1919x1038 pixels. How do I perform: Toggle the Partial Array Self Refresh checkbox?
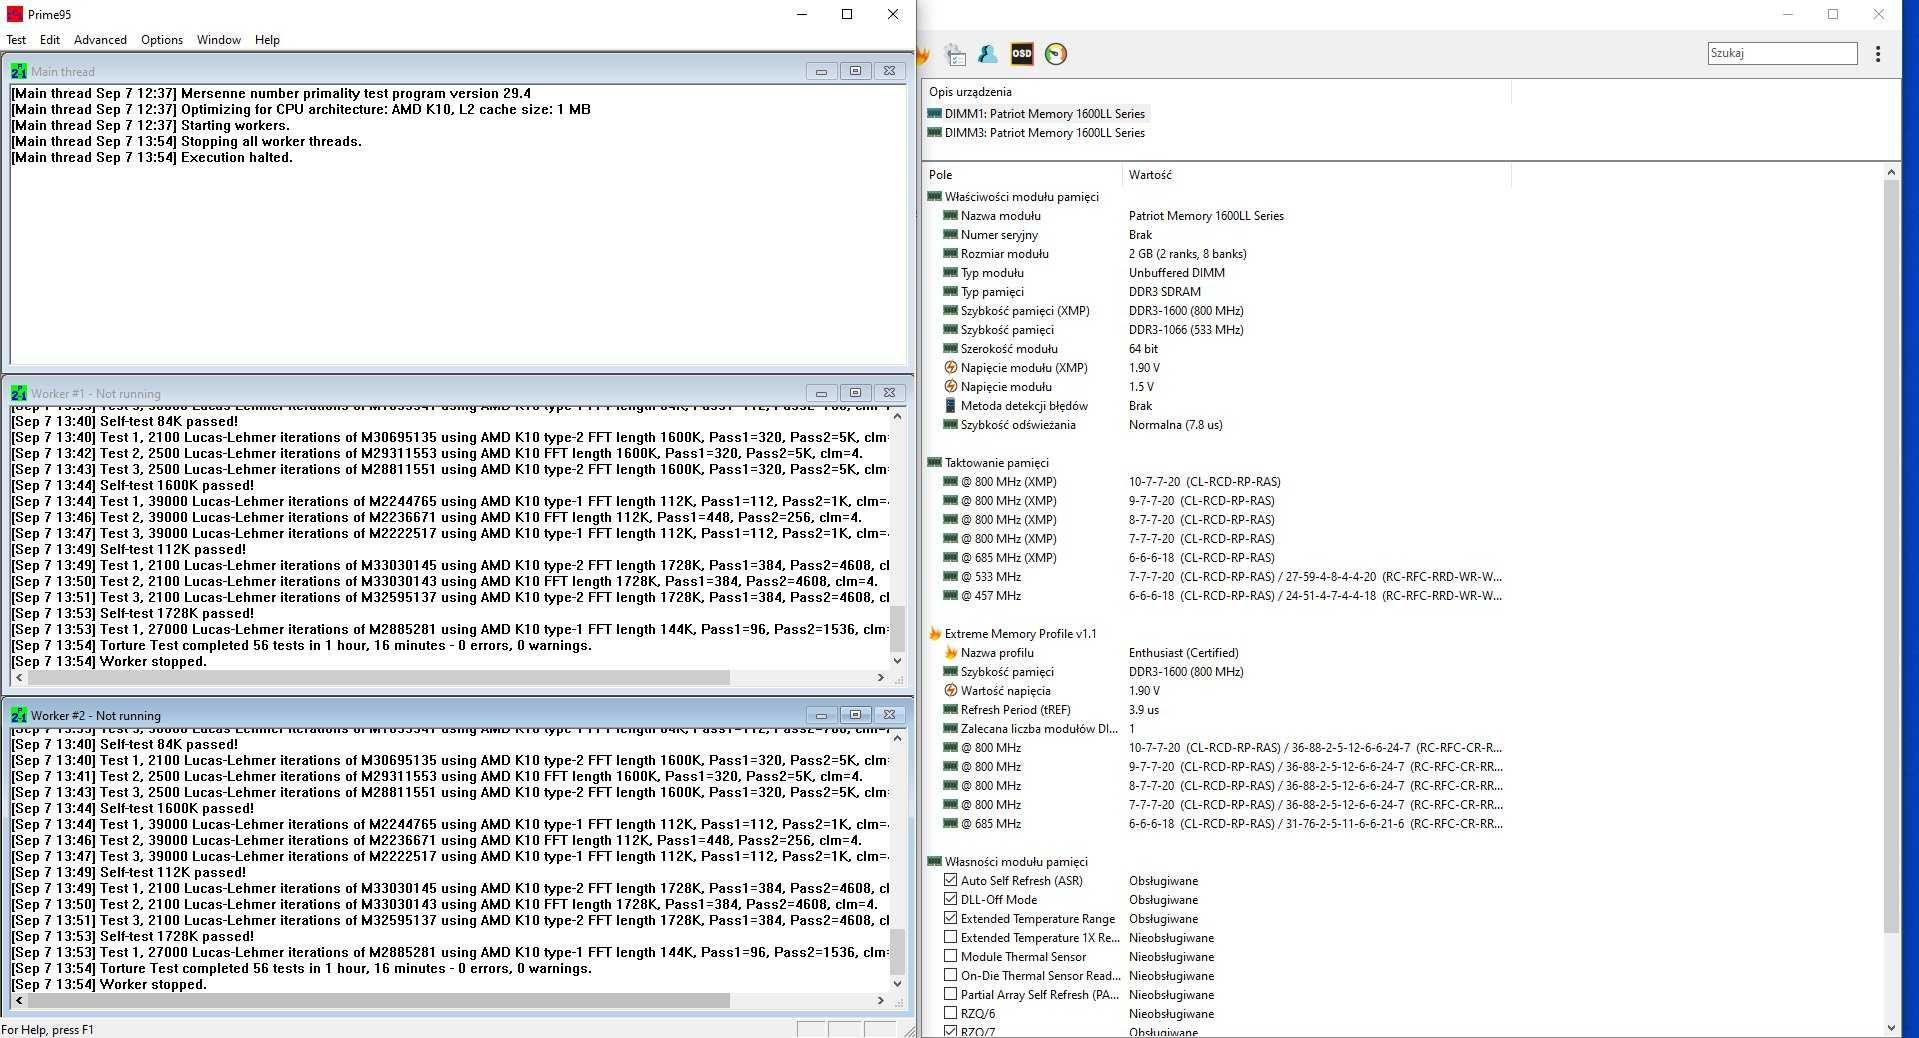(x=950, y=994)
